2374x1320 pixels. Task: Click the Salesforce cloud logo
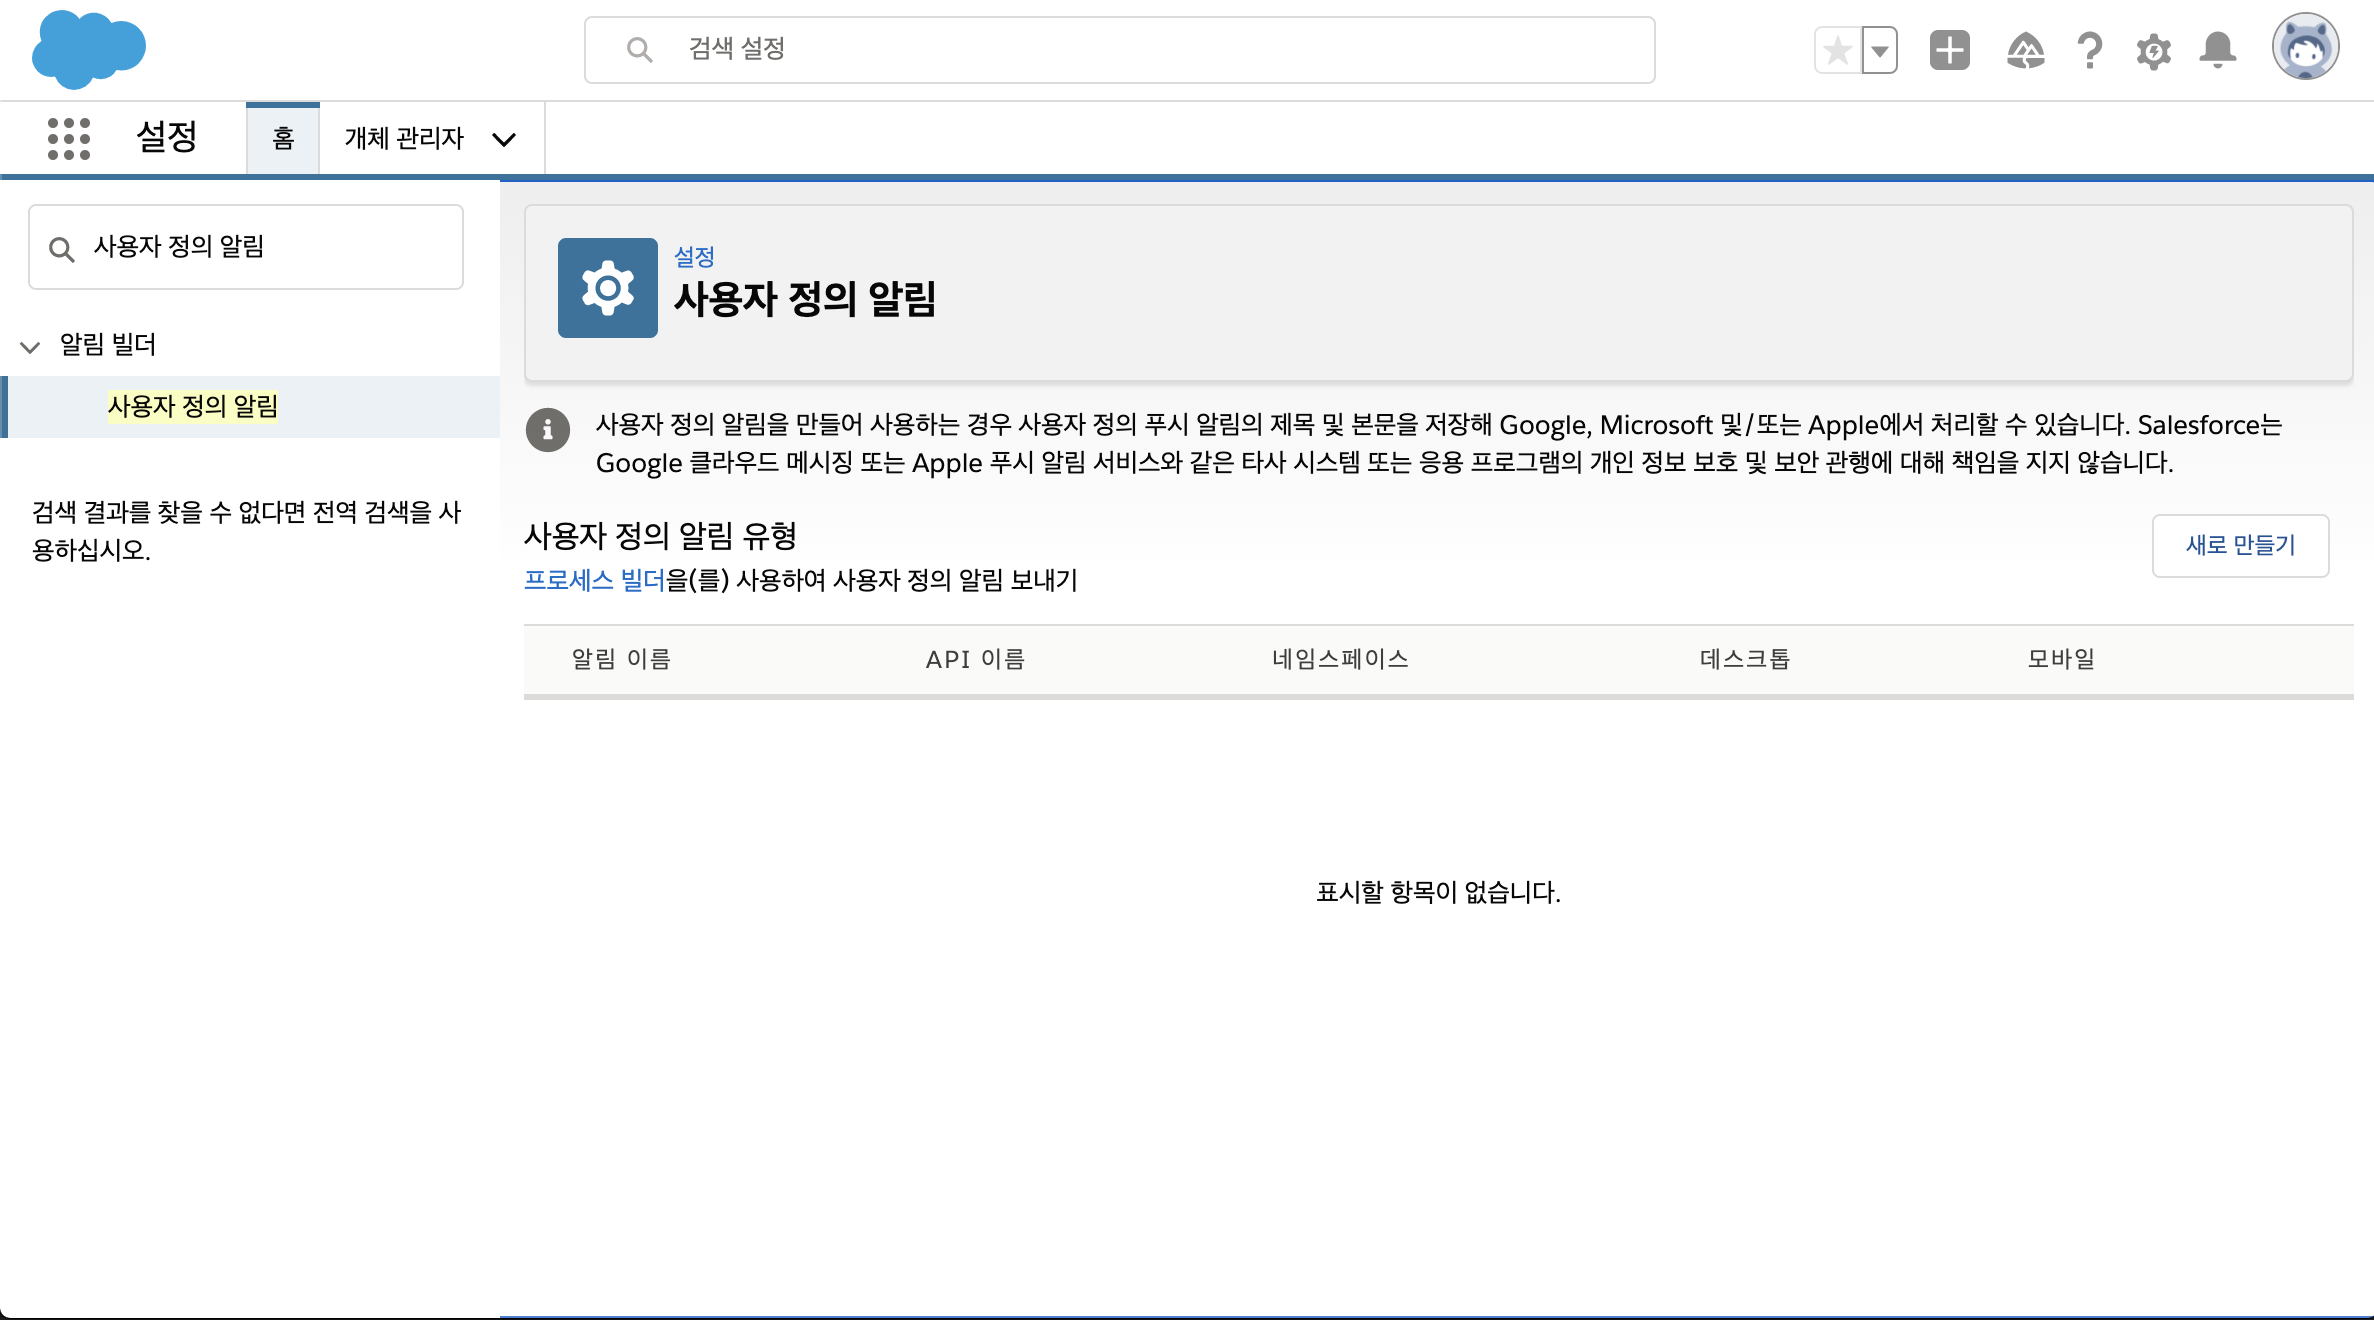point(88,49)
